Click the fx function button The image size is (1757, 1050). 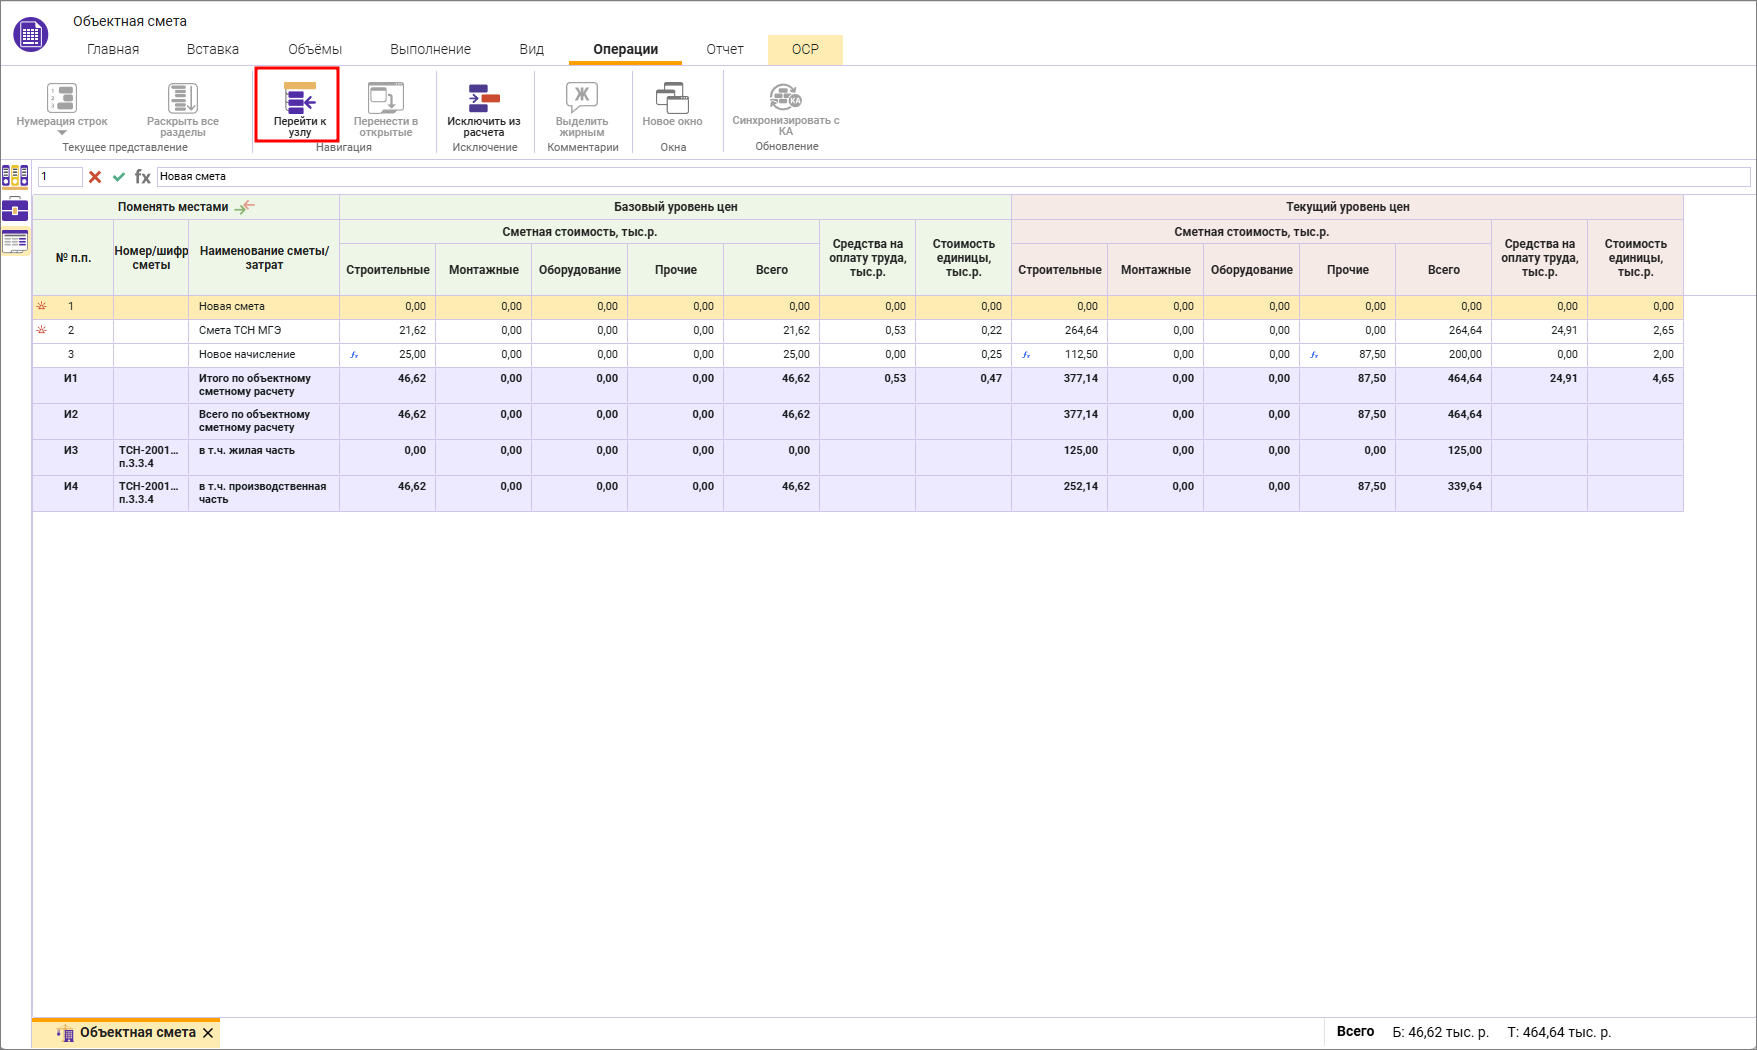pos(143,177)
